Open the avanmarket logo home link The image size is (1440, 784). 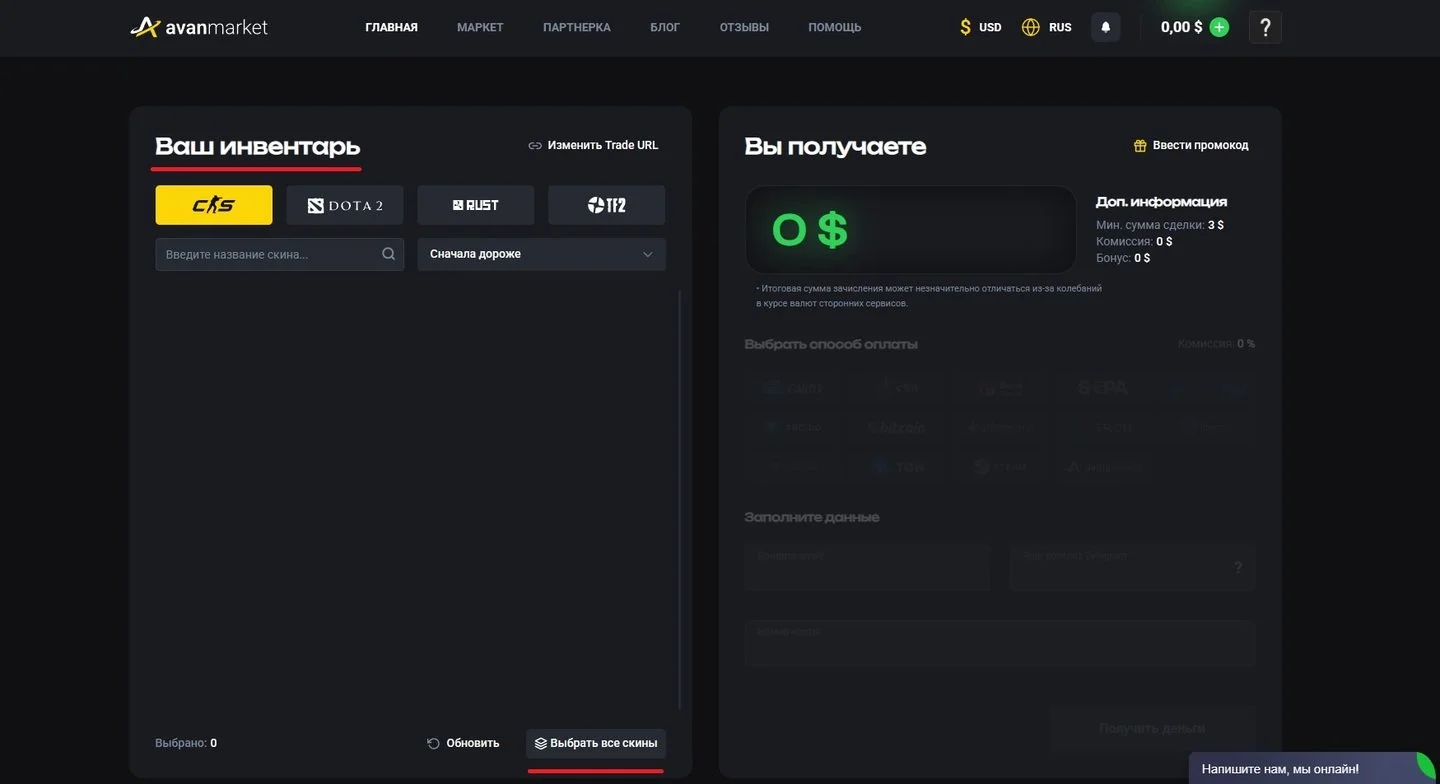tap(199, 27)
